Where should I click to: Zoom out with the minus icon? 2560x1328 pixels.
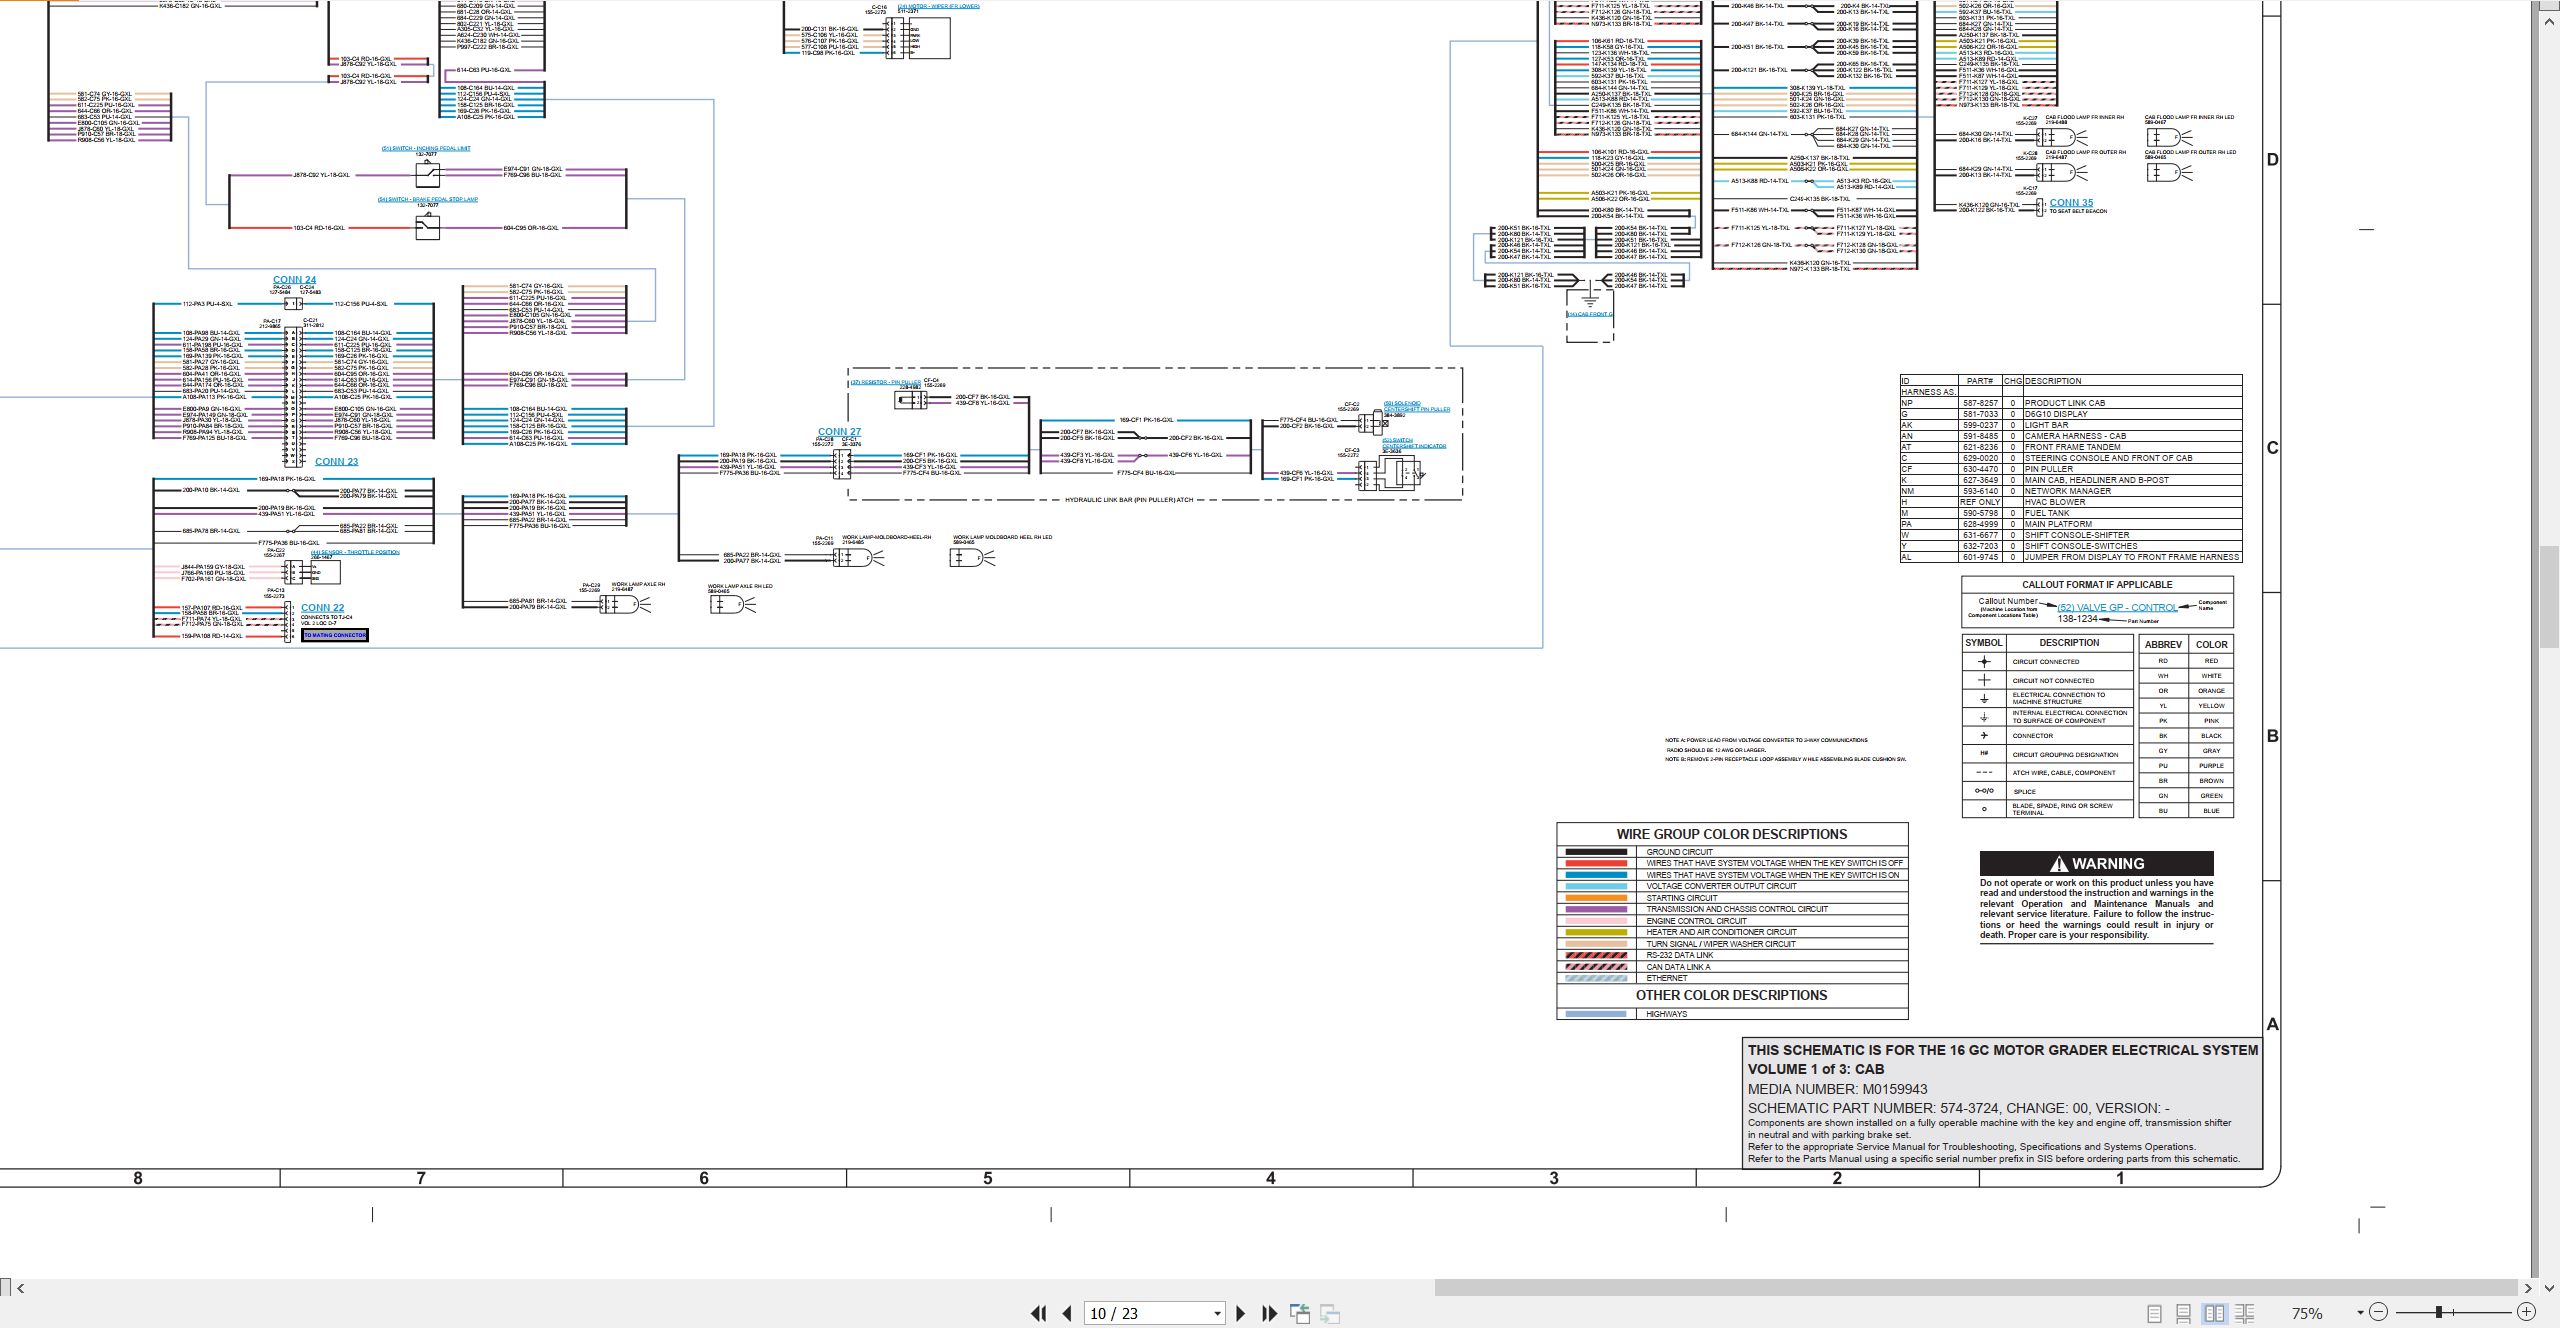(2379, 1312)
